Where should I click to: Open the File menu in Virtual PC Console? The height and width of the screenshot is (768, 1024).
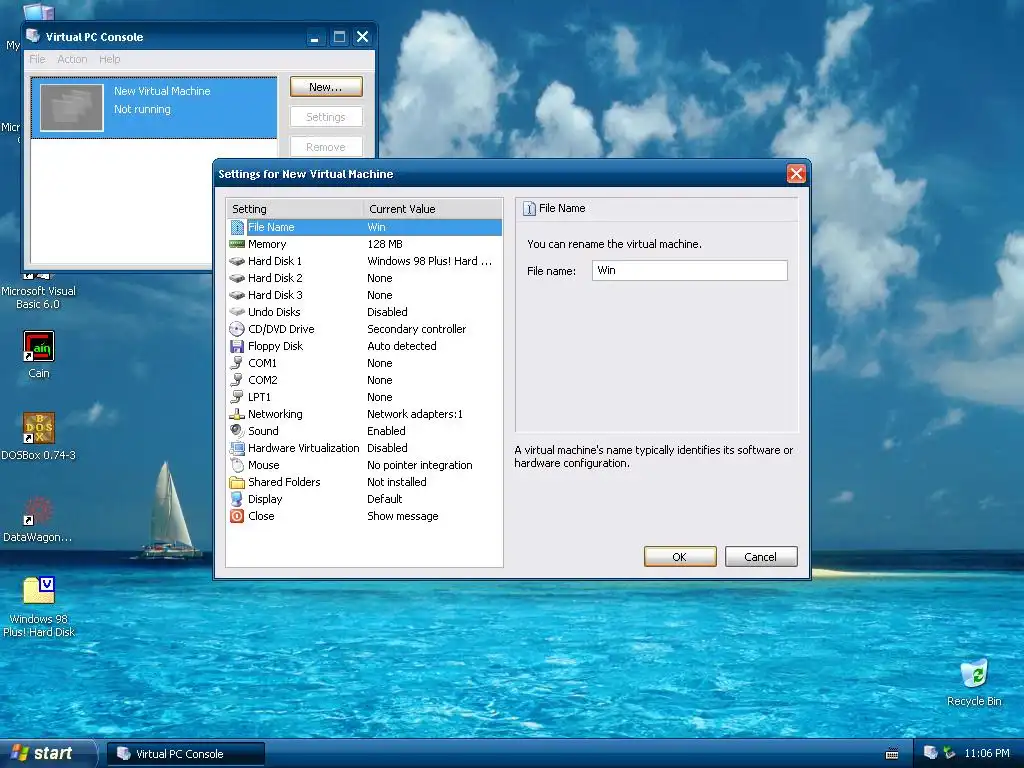pos(37,59)
